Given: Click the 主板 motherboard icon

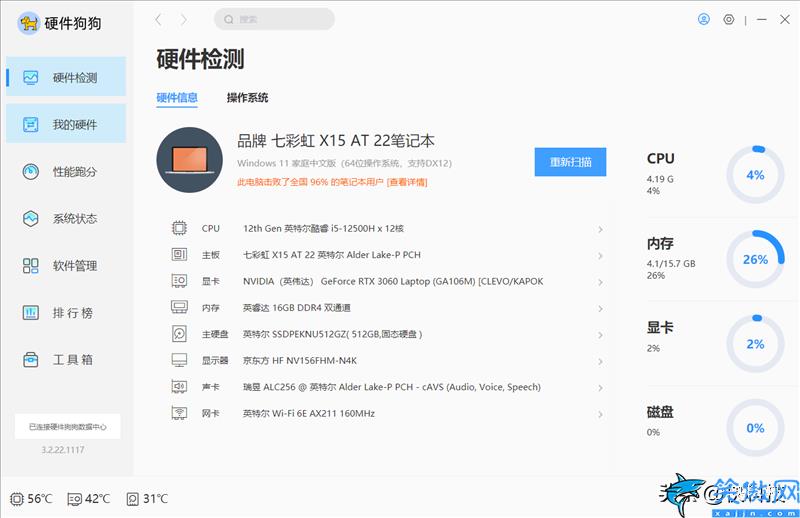Looking at the screenshot, I should point(179,254).
